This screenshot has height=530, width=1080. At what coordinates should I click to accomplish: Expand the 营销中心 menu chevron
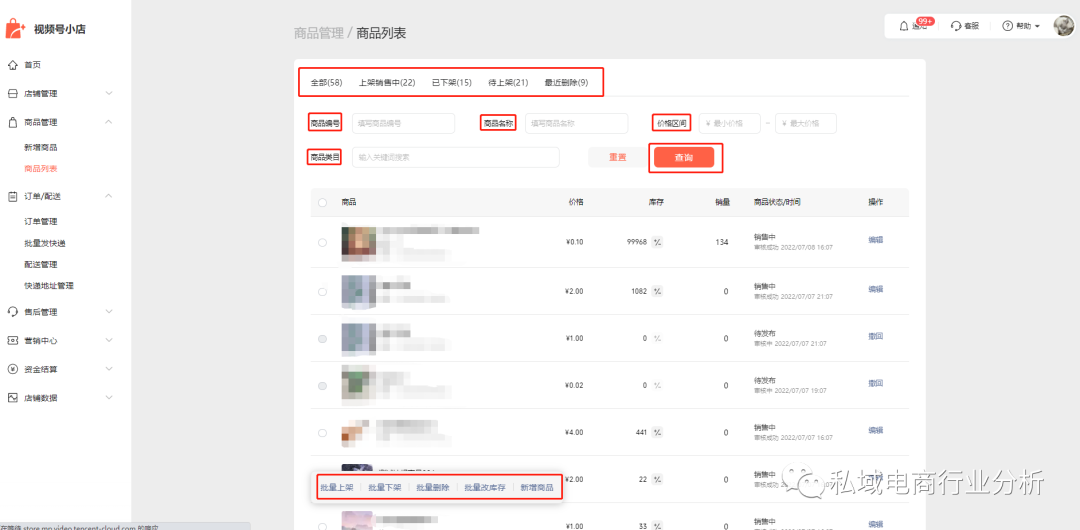point(109,340)
